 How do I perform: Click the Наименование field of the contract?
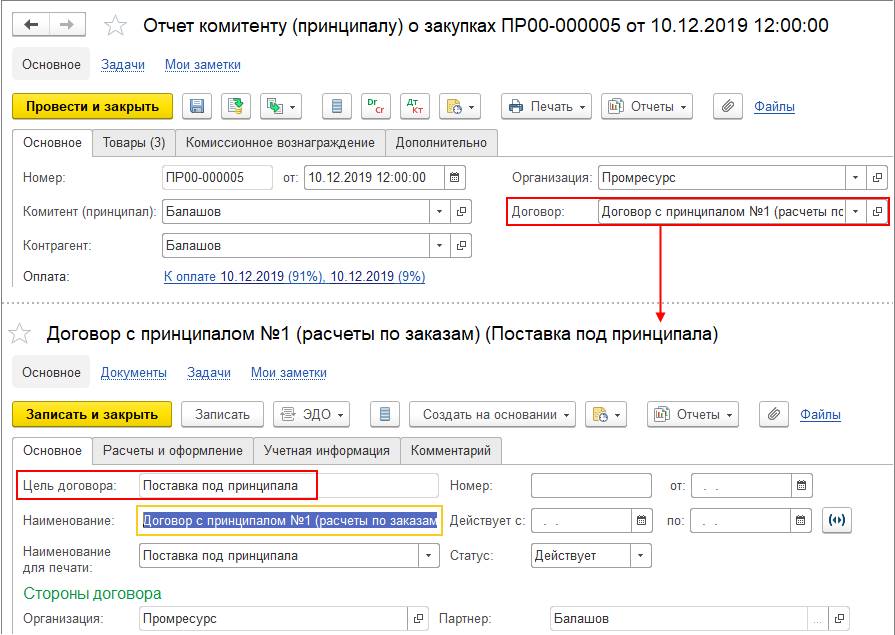[x=289, y=520]
